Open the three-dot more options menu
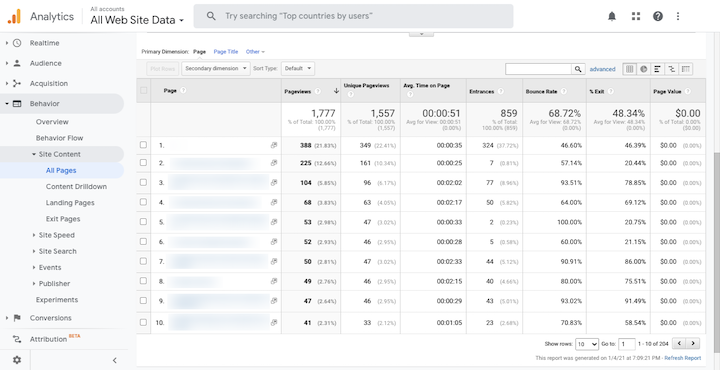This screenshot has width=720, height=370. pyautogui.click(x=678, y=17)
